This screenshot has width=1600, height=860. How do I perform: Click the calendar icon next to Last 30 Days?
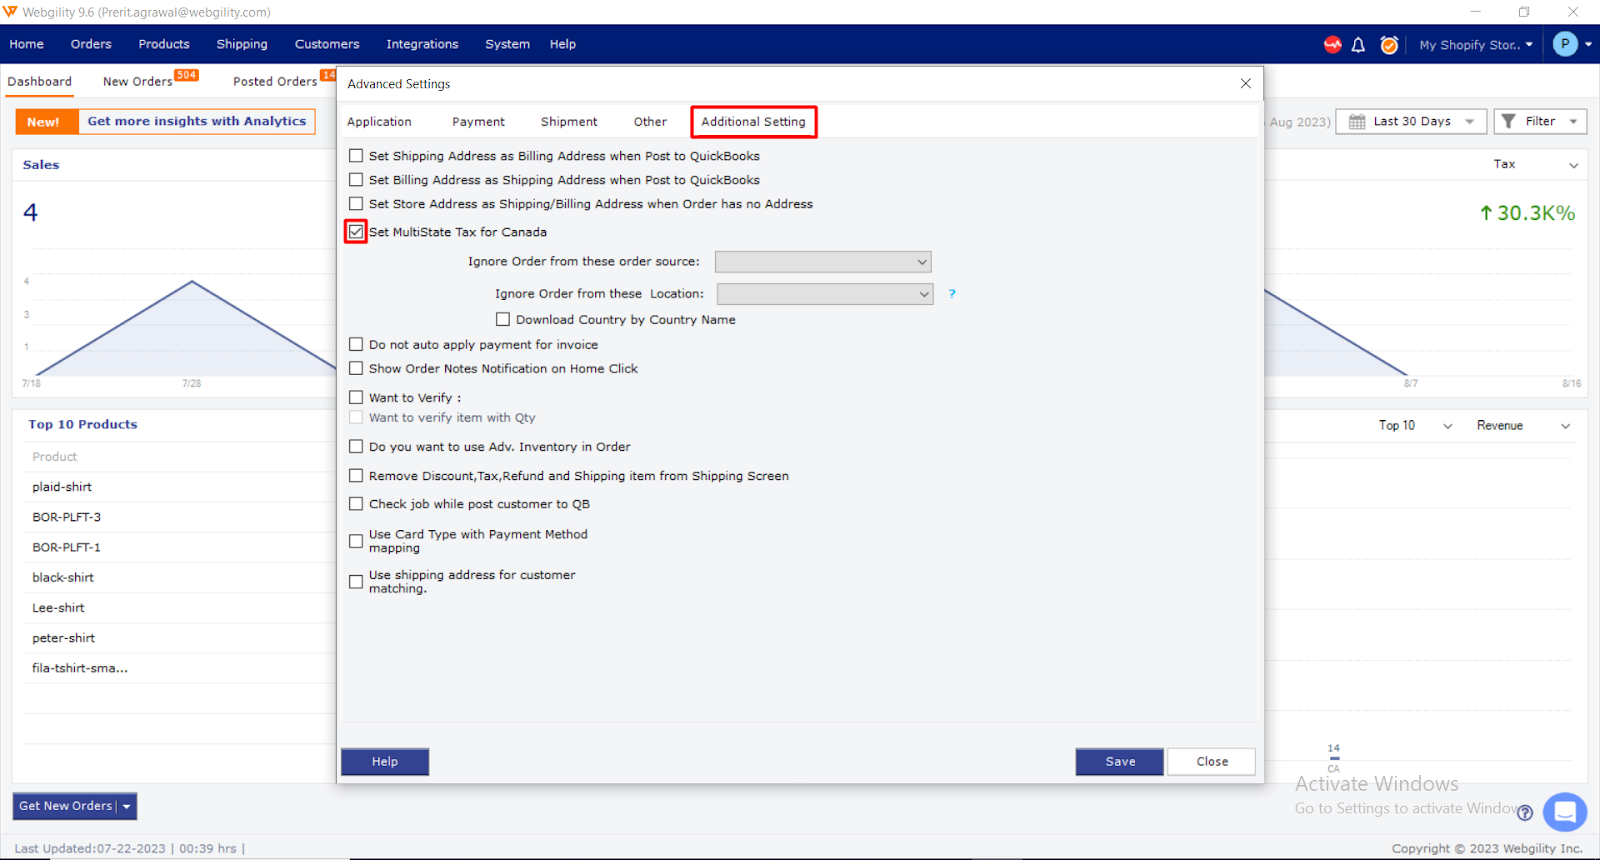(x=1357, y=122)
